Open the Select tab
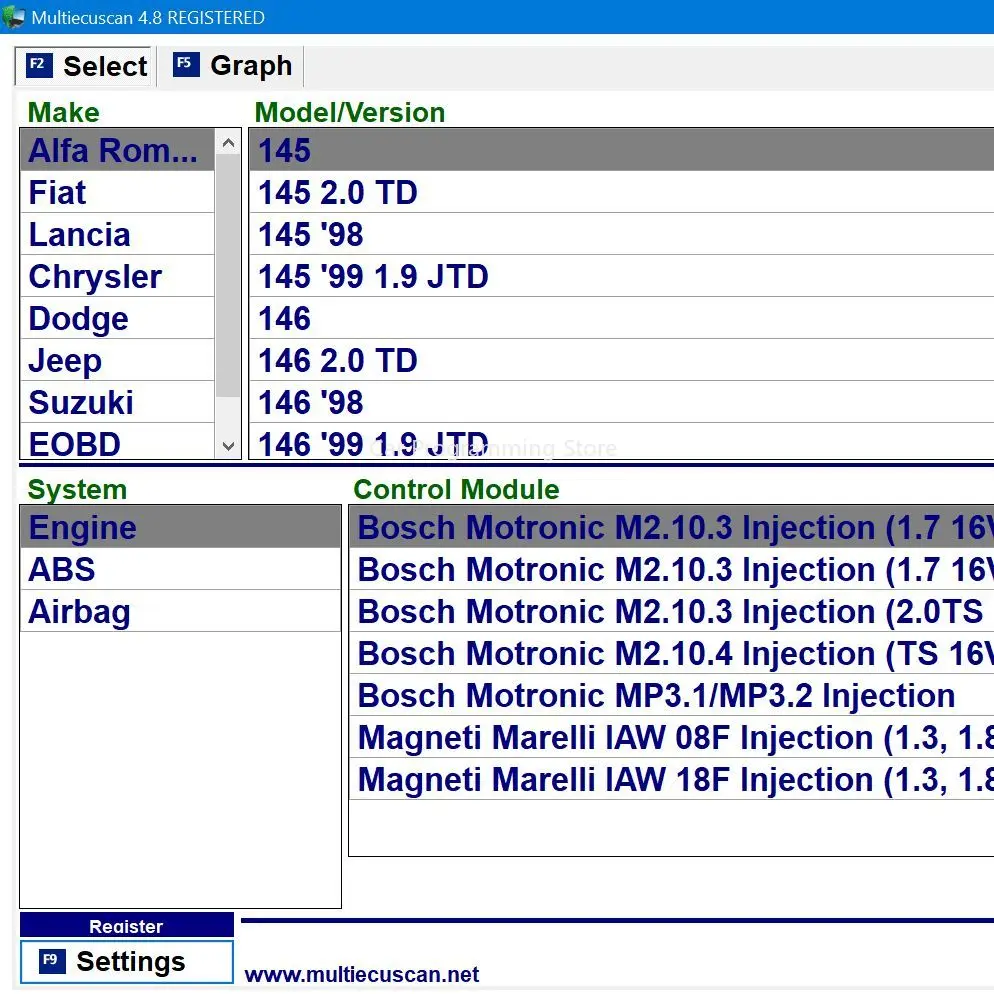 click(x=83, y=65)
